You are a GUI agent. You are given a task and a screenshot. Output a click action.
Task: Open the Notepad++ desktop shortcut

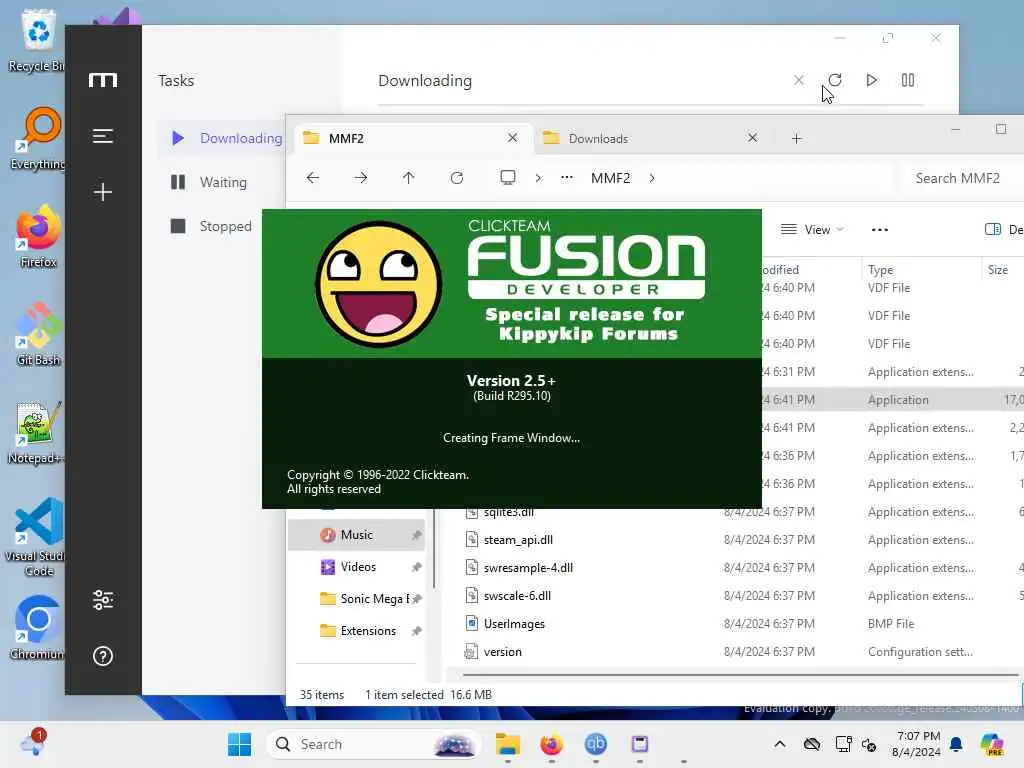[38, 432]
